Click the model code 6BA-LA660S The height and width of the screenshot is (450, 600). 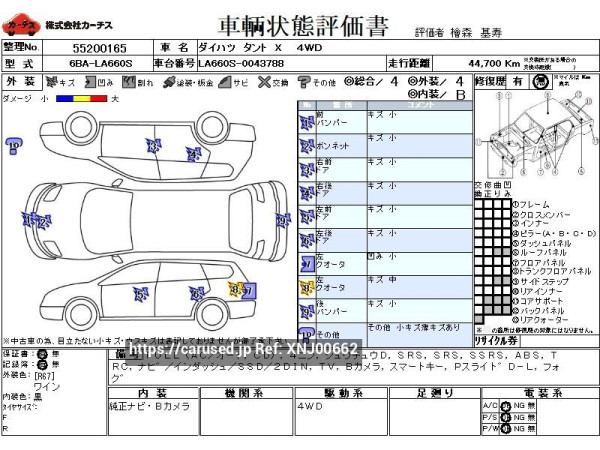(x=101, y=64)
